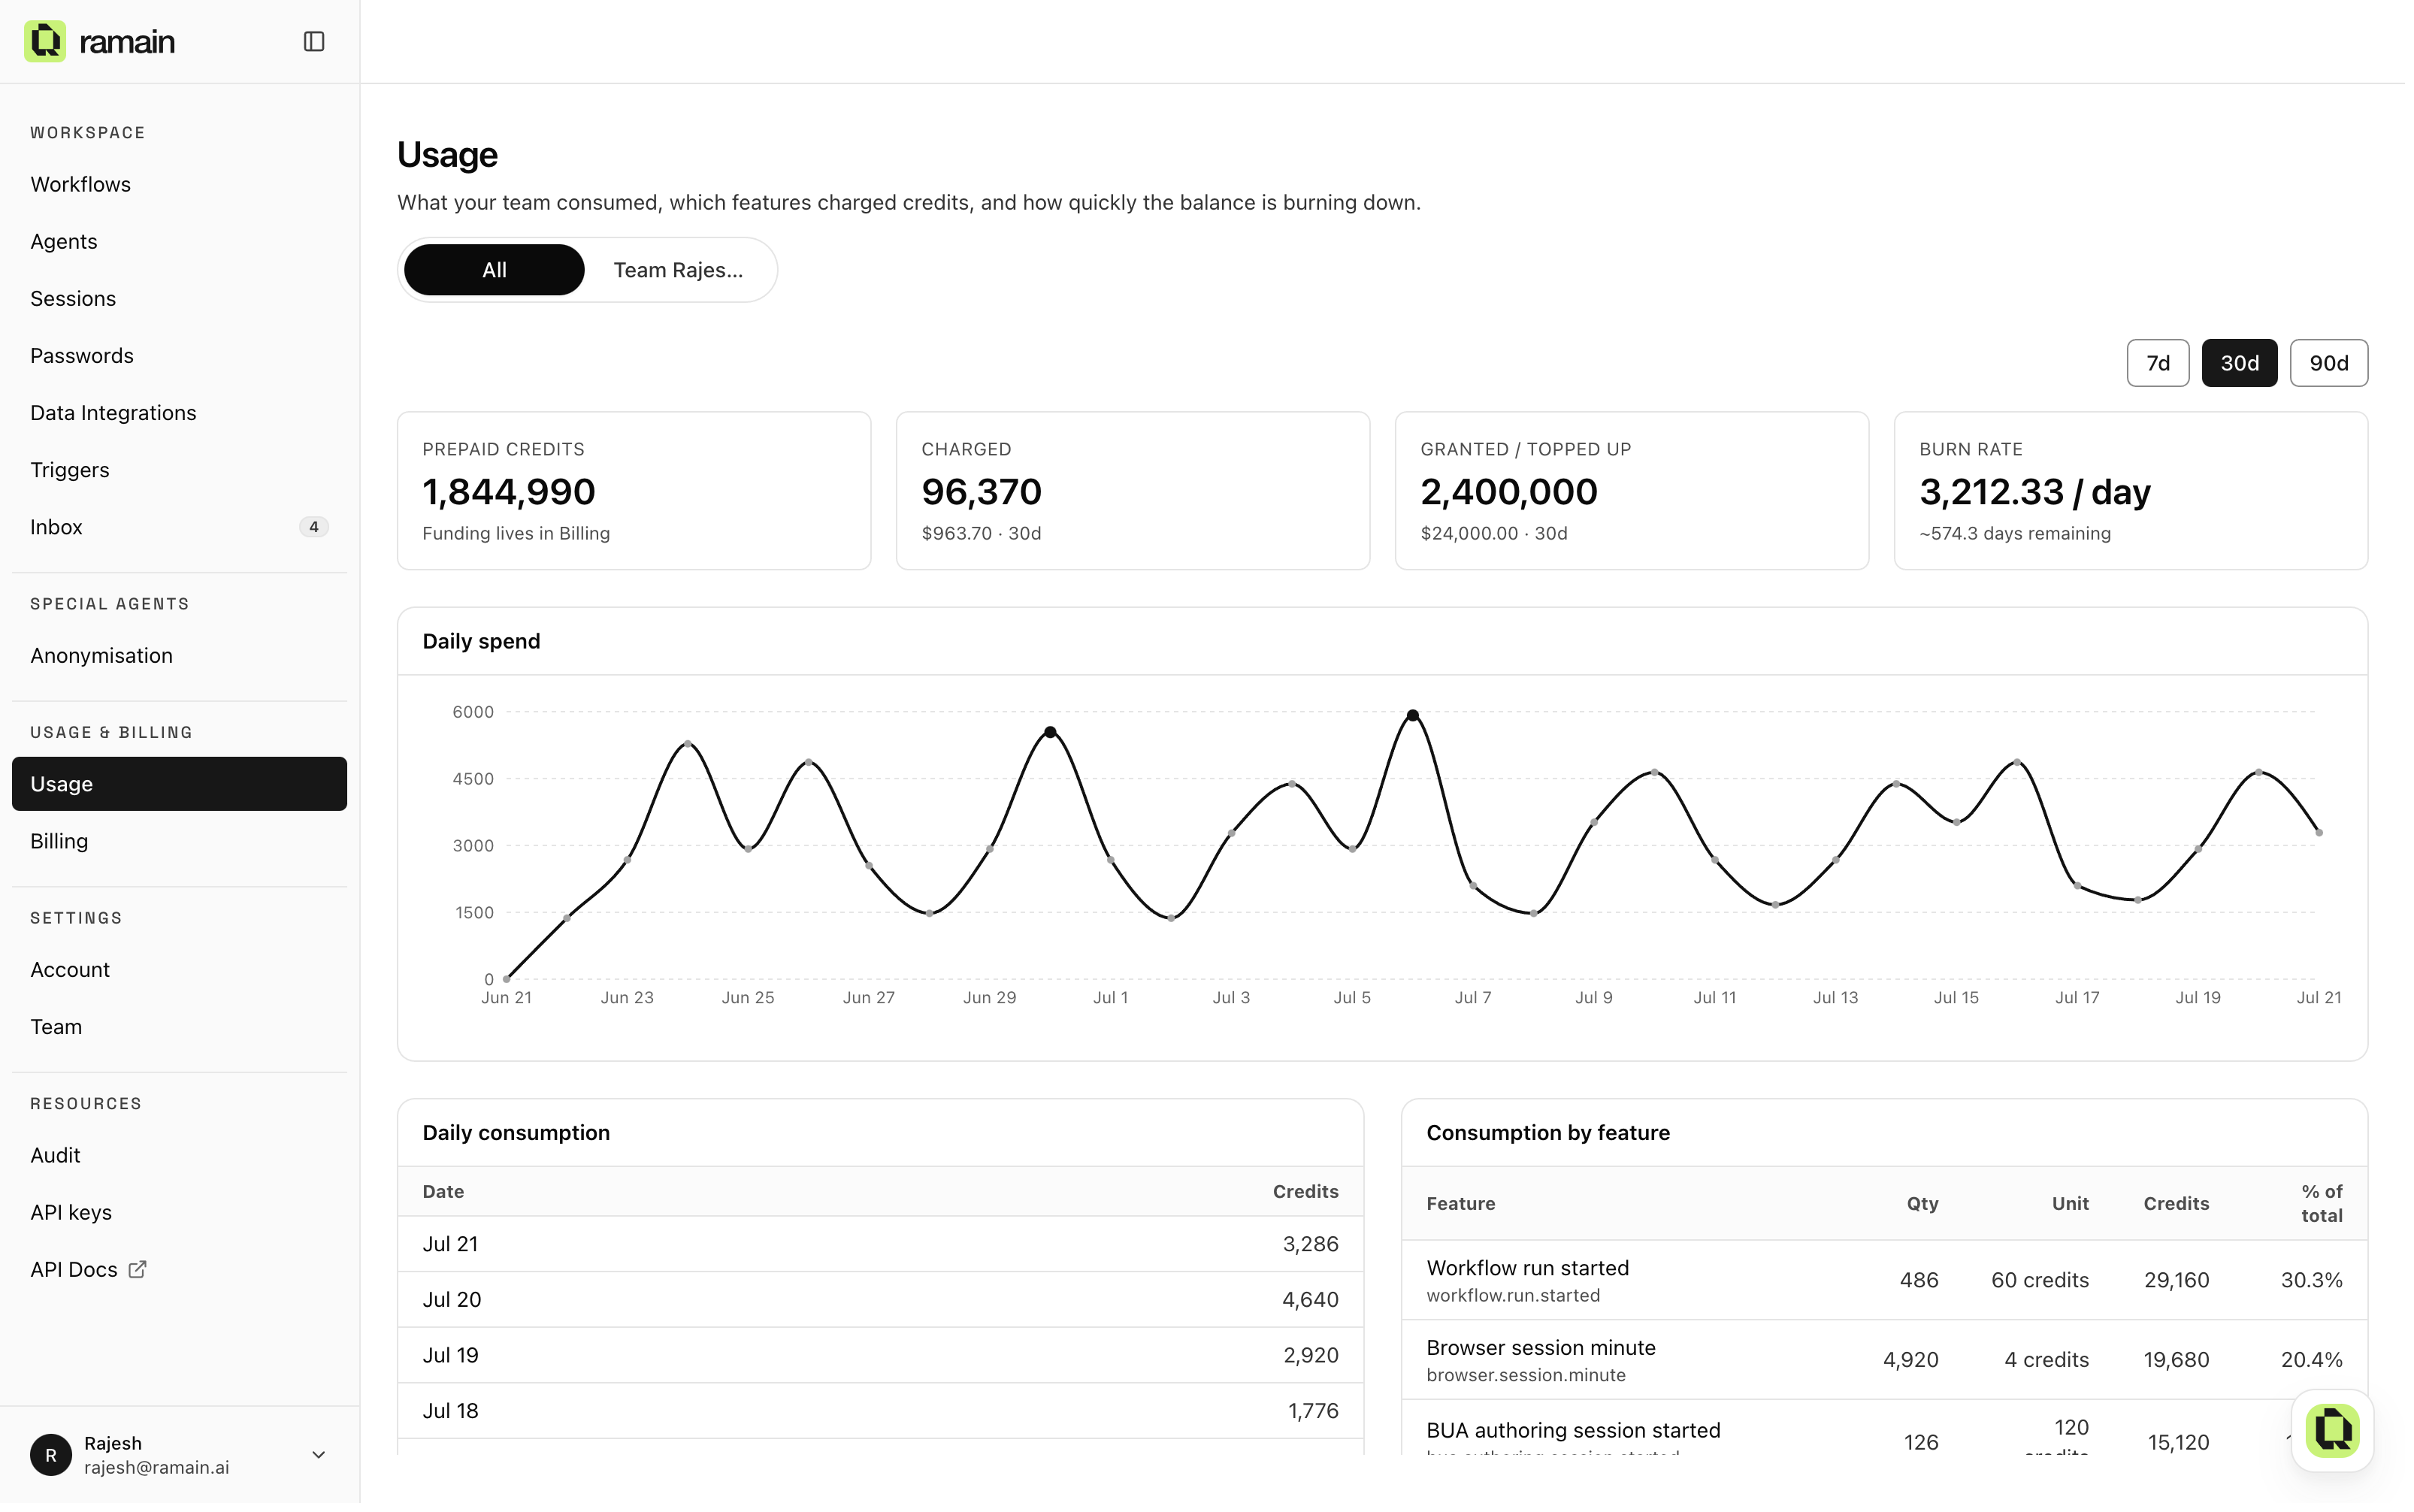2414x1512 pixels.
Task: Select the All team filter
Action: tap(494, 270)
